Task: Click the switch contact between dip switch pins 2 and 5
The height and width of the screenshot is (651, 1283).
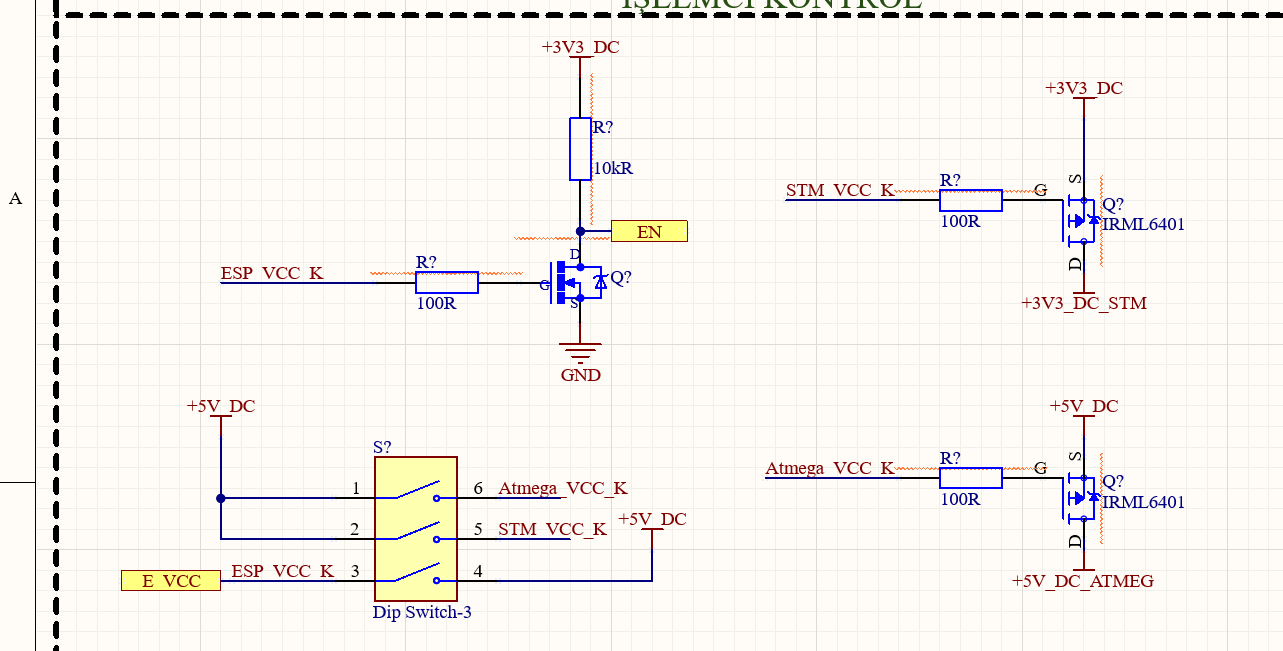Action: (416, 533)
